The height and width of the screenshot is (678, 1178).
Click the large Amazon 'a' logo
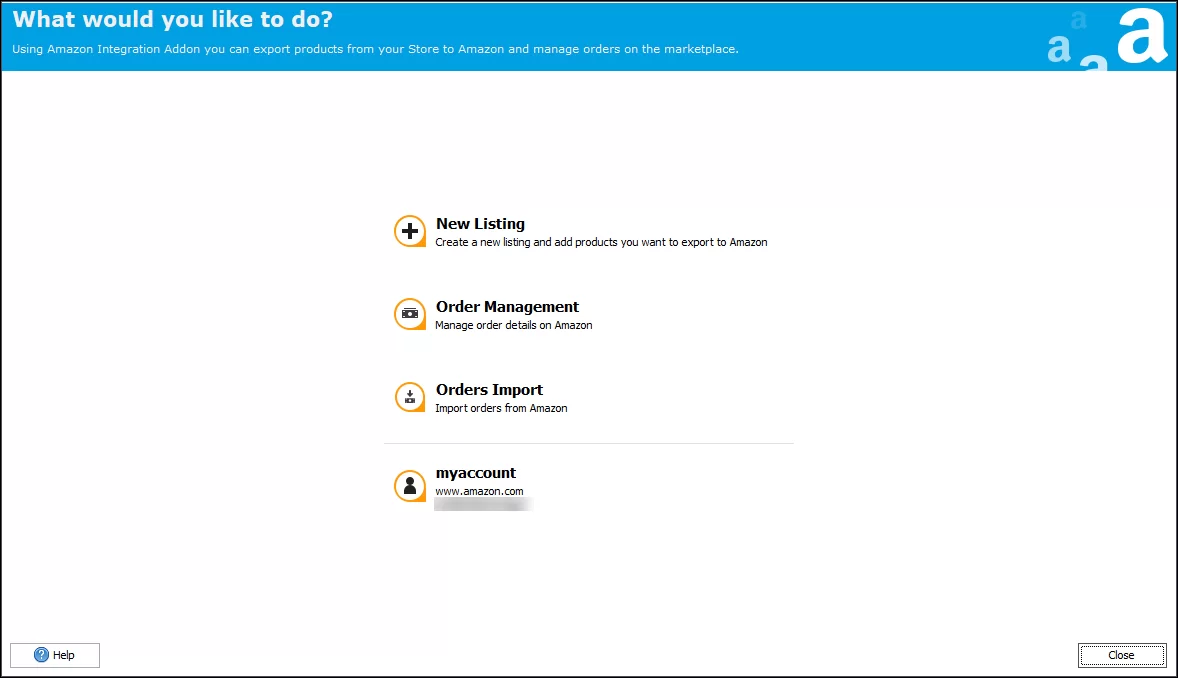click(1141, 37)
